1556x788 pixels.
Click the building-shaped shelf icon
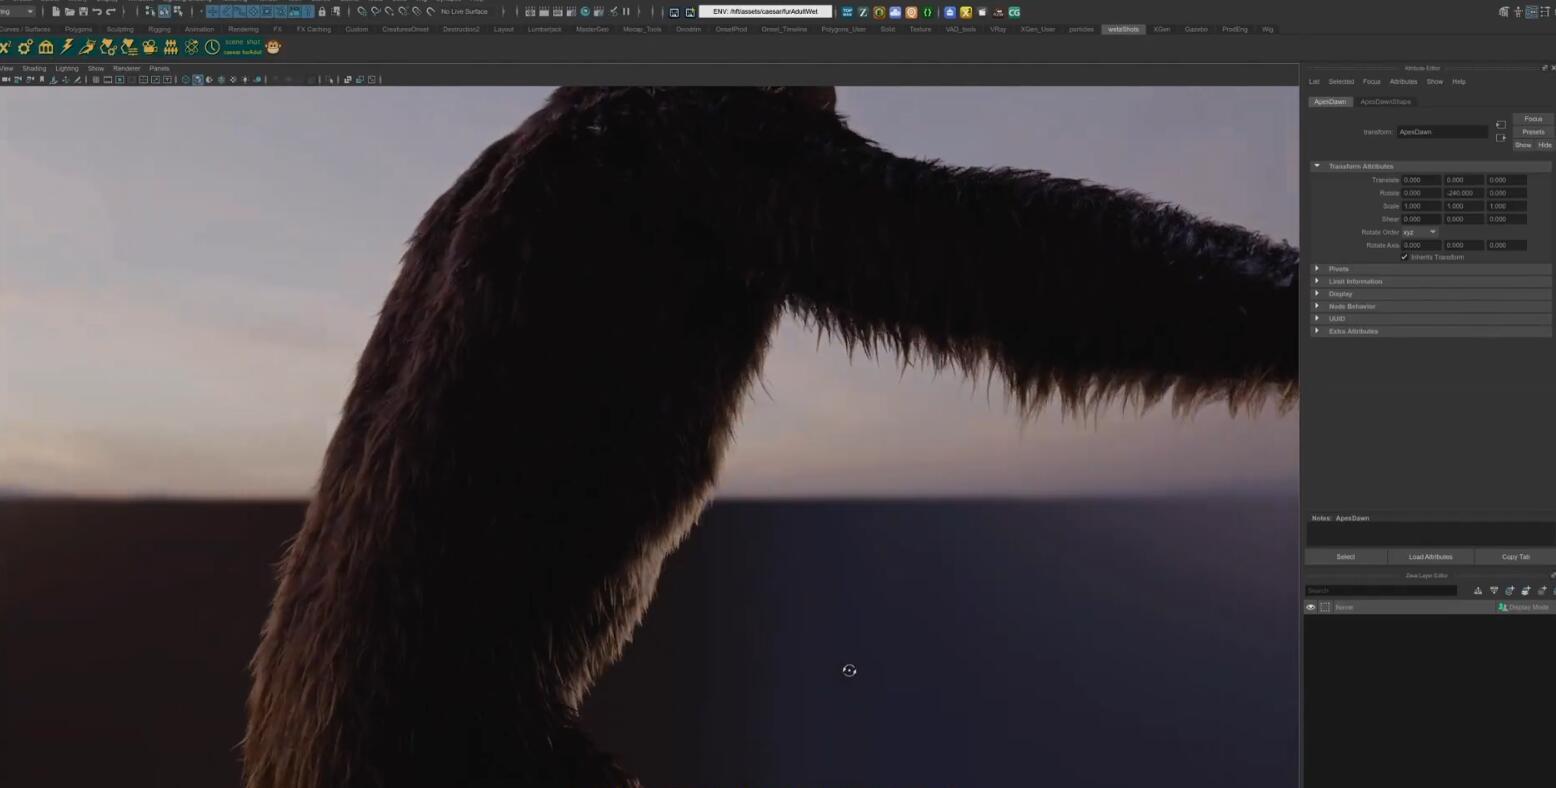click(x=46, y=47)
